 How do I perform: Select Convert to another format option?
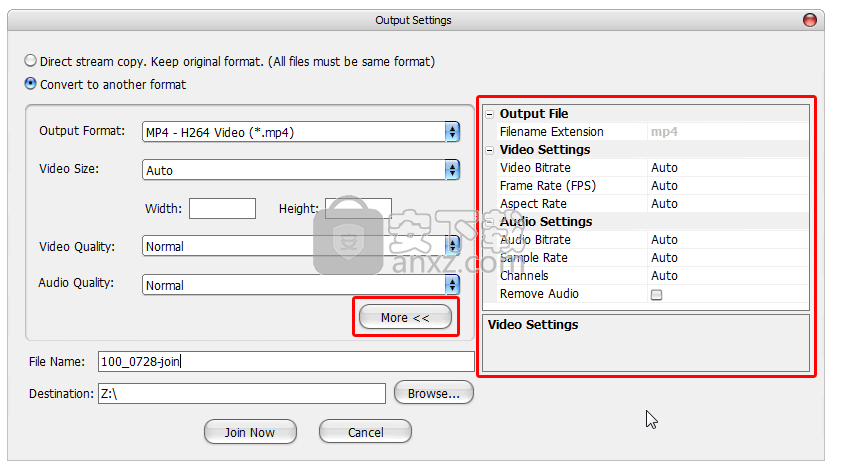point(31,84)
